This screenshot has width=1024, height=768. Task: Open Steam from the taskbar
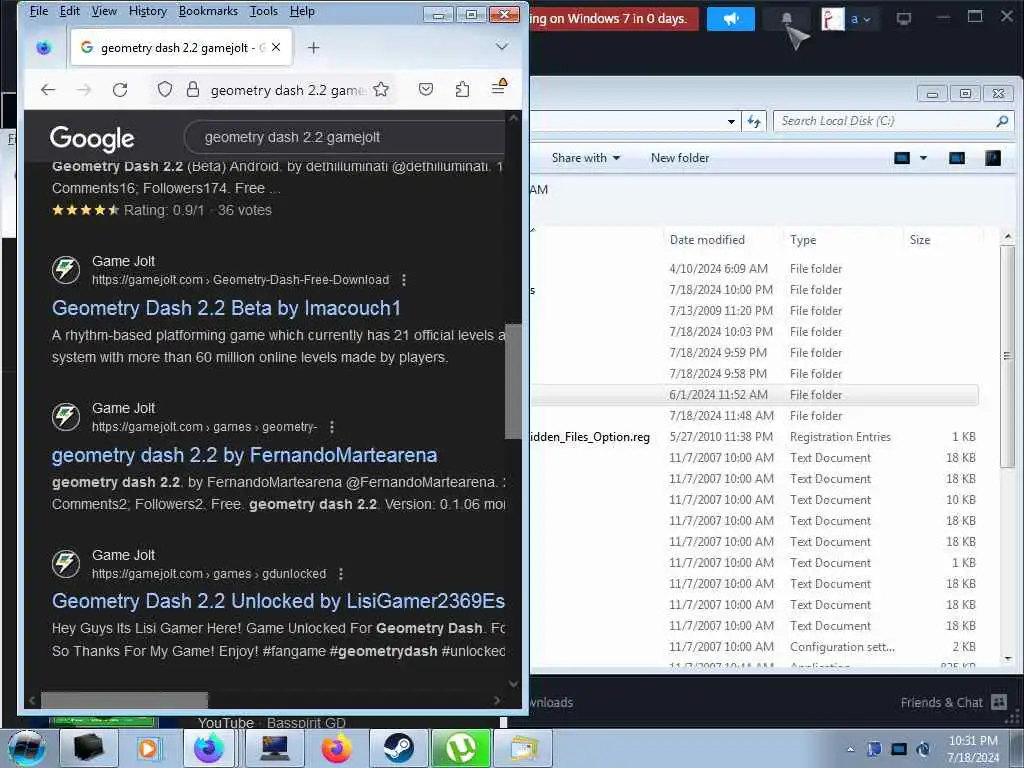(x=398, y=748)
